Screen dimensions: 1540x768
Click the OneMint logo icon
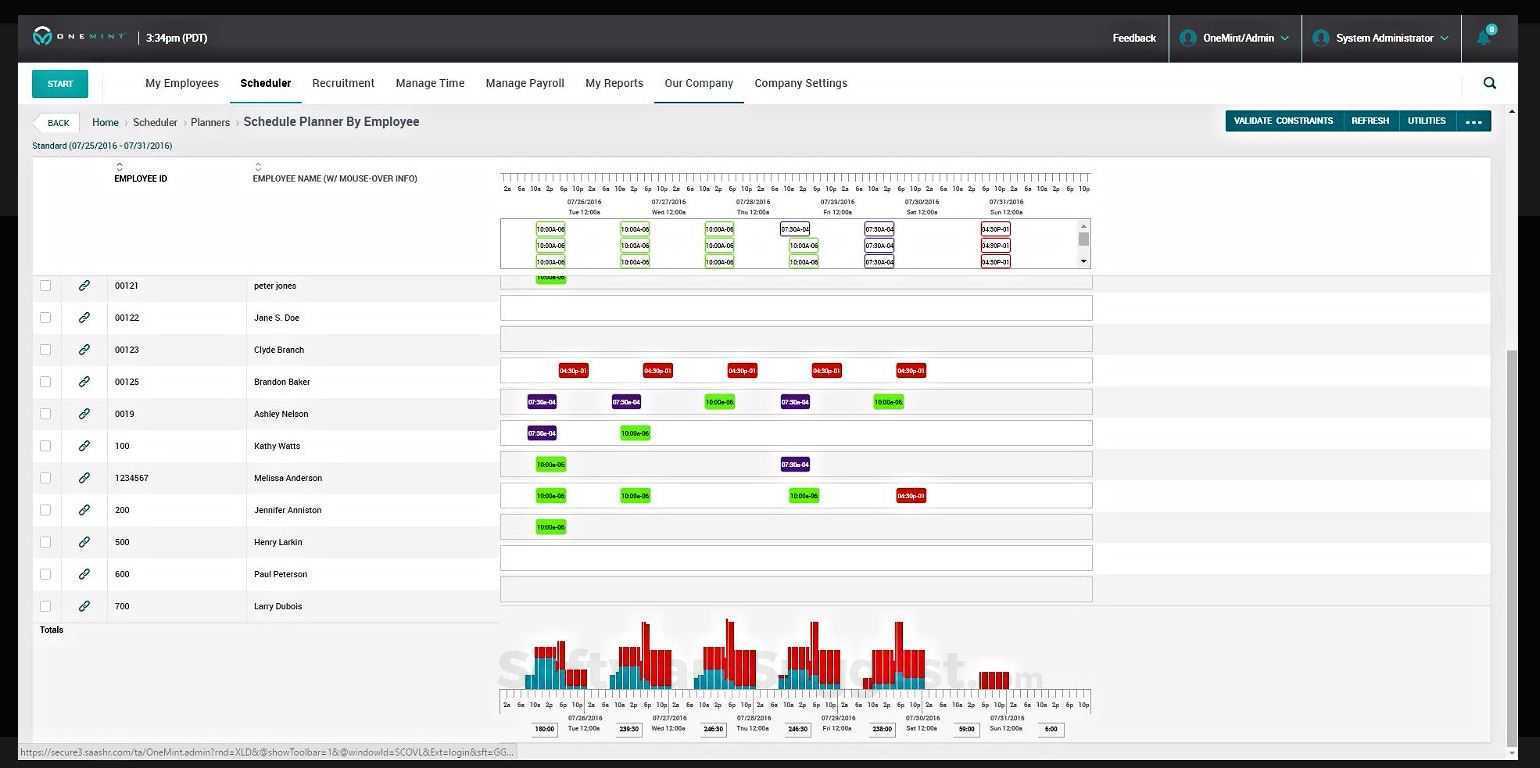click(x=42, y=37)
